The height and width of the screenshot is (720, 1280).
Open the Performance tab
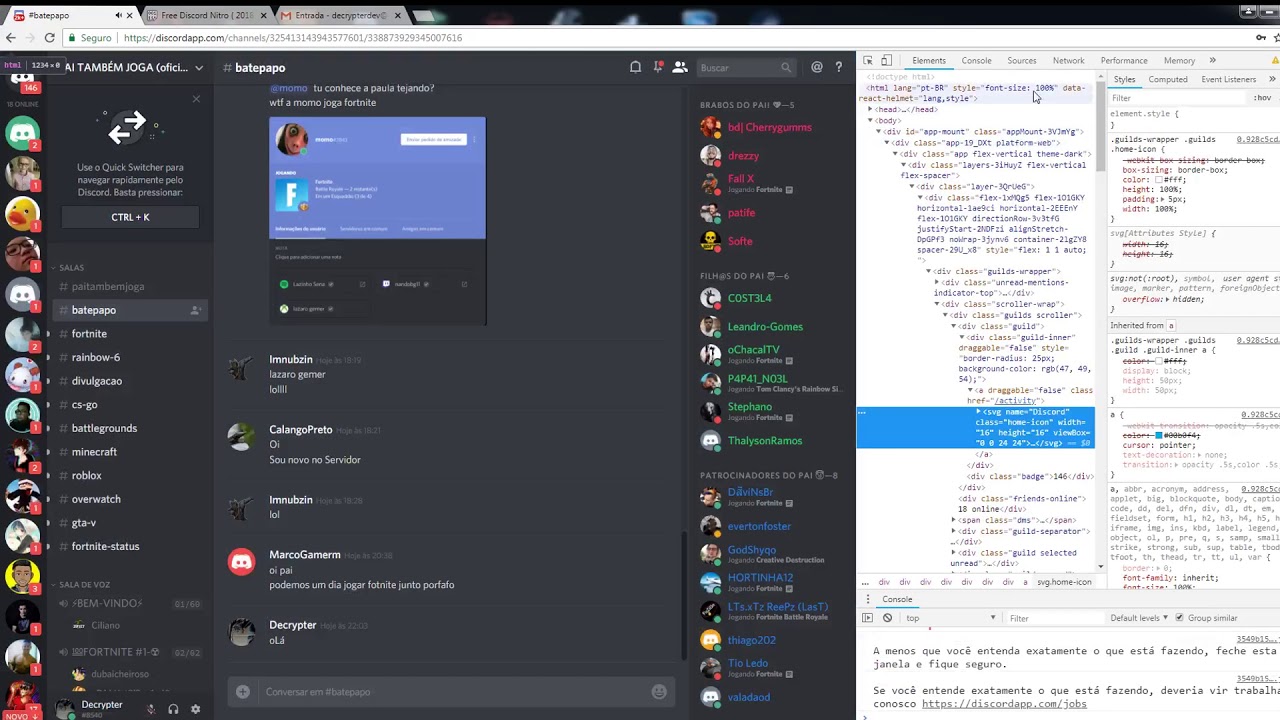1124,61
